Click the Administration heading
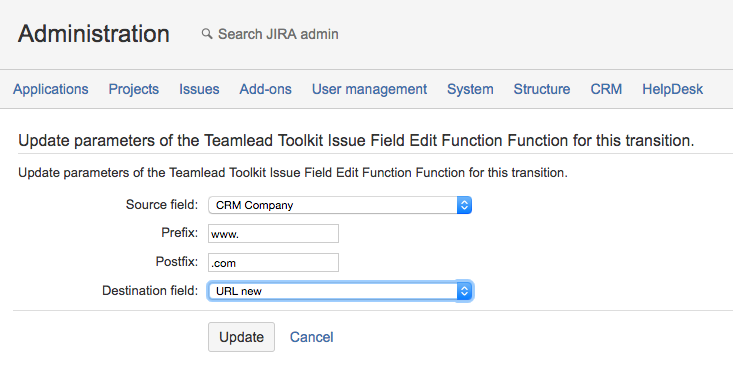The width and height of the screenshot is (733, 381). (x=93, y=34)
